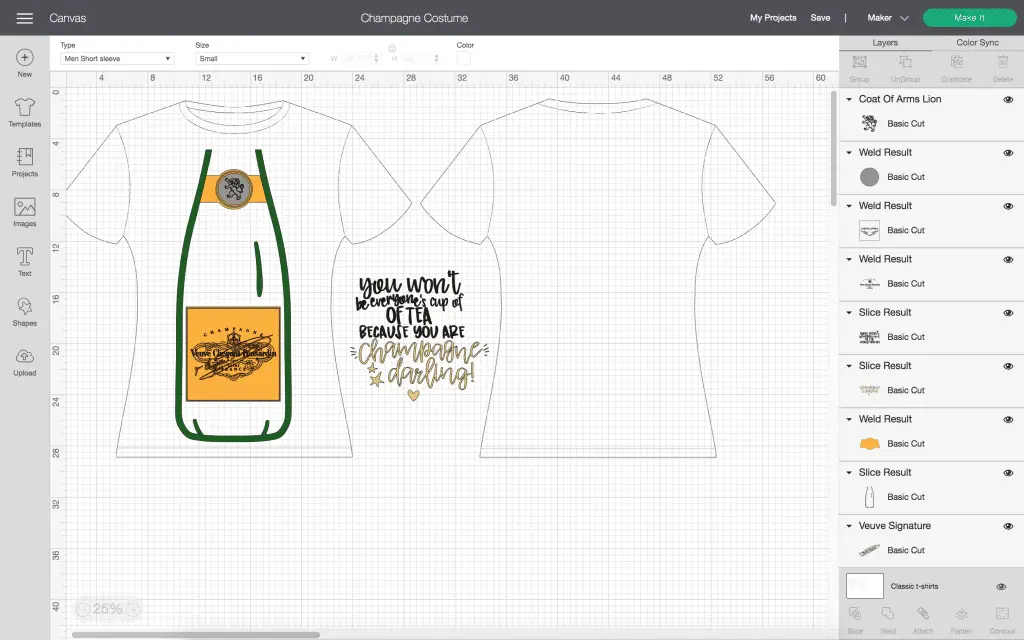Image resolution: width=1024 pixels, height=640 pixels.
Task: Apply the Slice tool
Action: (x=855, y=620)
